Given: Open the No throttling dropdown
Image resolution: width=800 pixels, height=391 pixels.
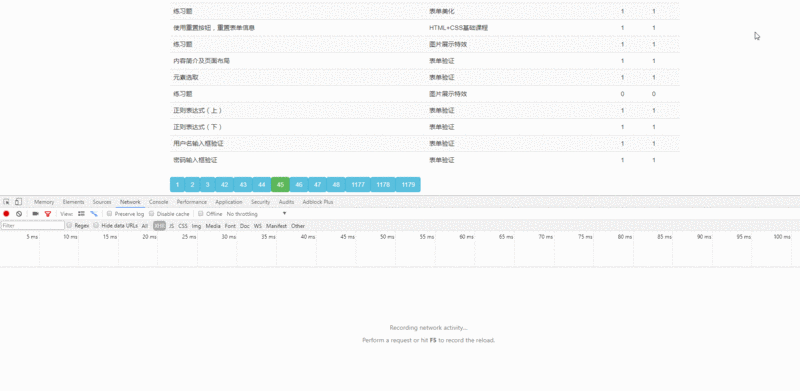Looking at the screenshot, I should 257,214.
